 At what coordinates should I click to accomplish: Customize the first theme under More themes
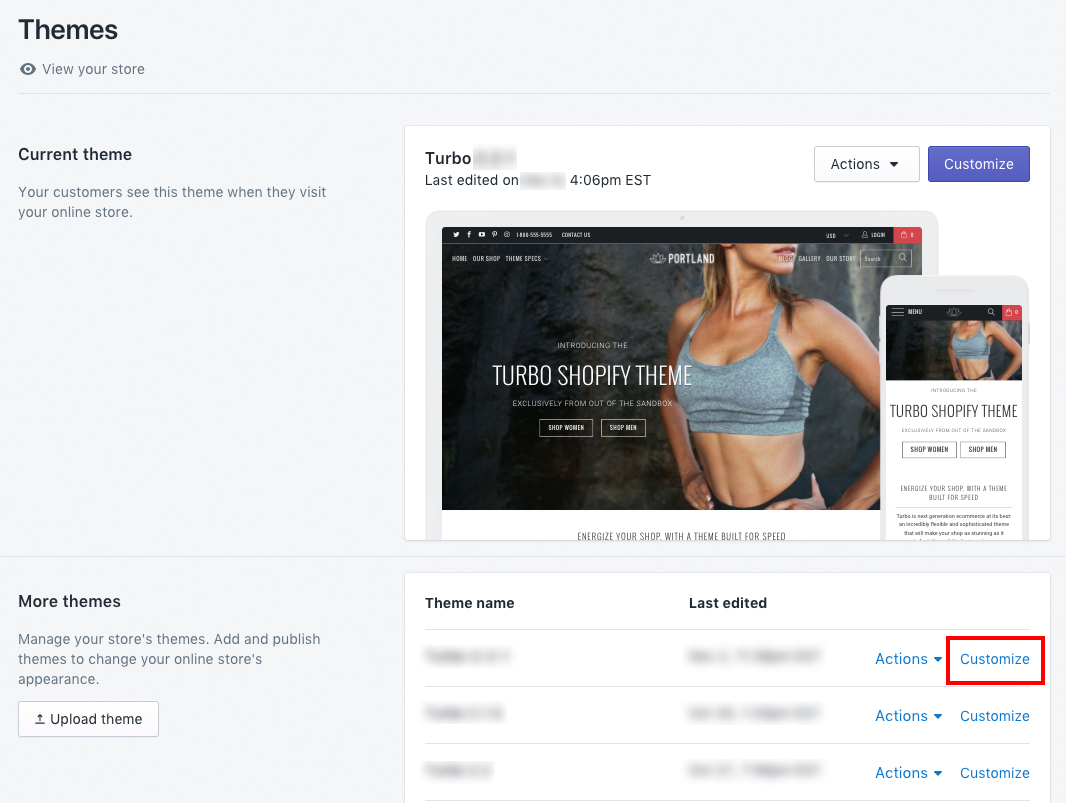click(994, 659)
